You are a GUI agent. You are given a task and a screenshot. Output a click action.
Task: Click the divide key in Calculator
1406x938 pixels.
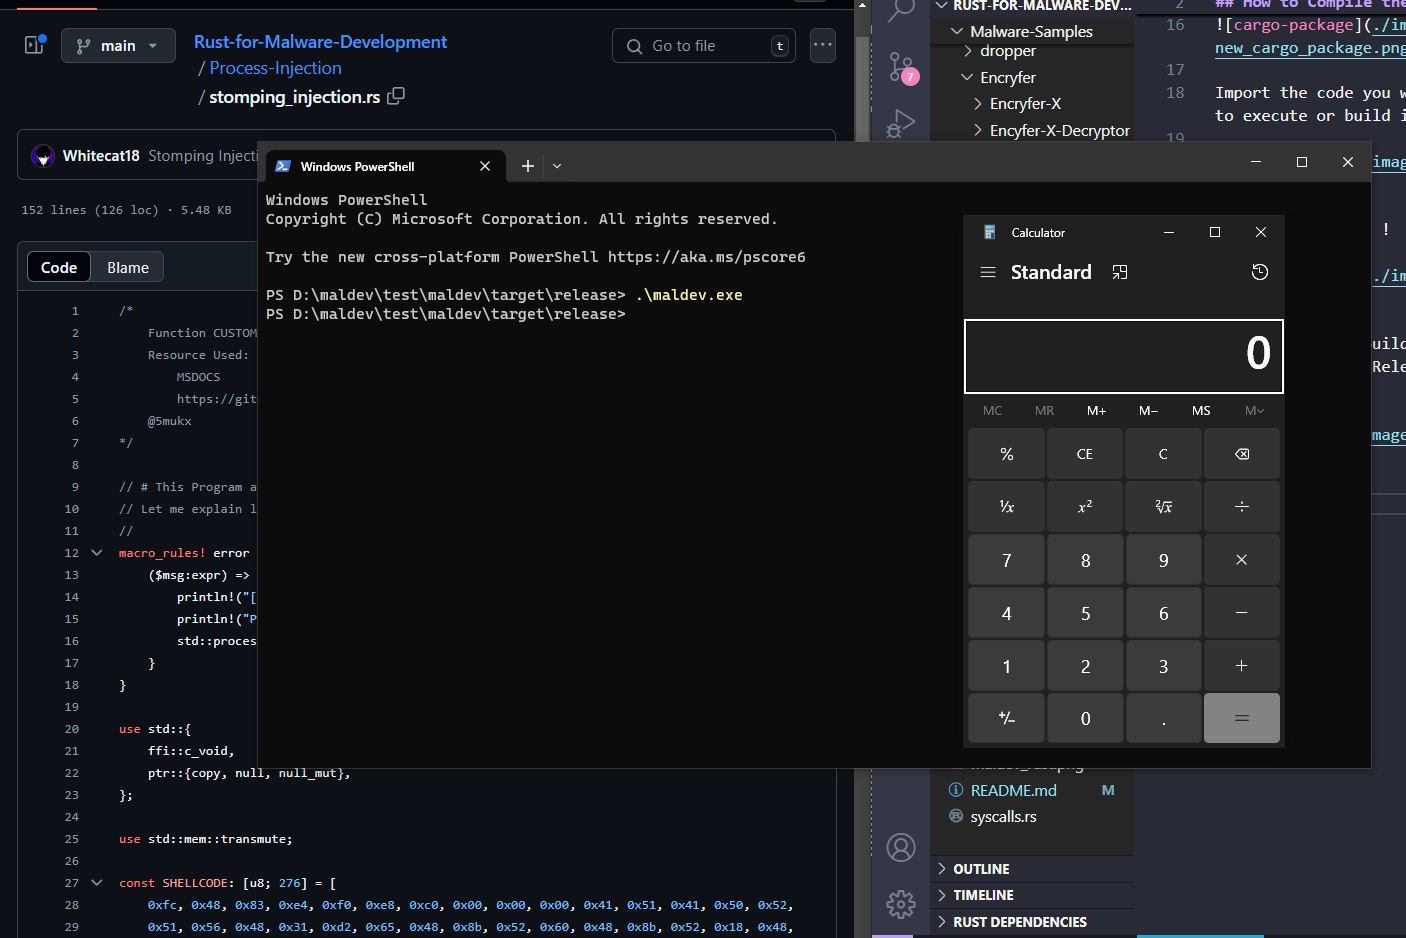[x=1242, y=507]
